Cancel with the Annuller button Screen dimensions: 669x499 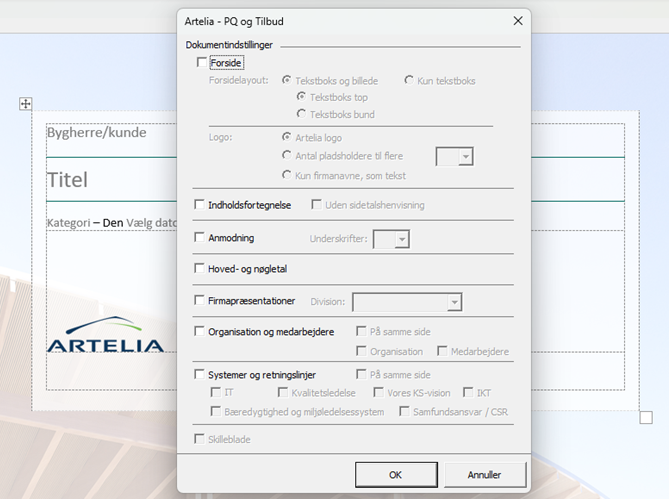(x=485, y=475)
